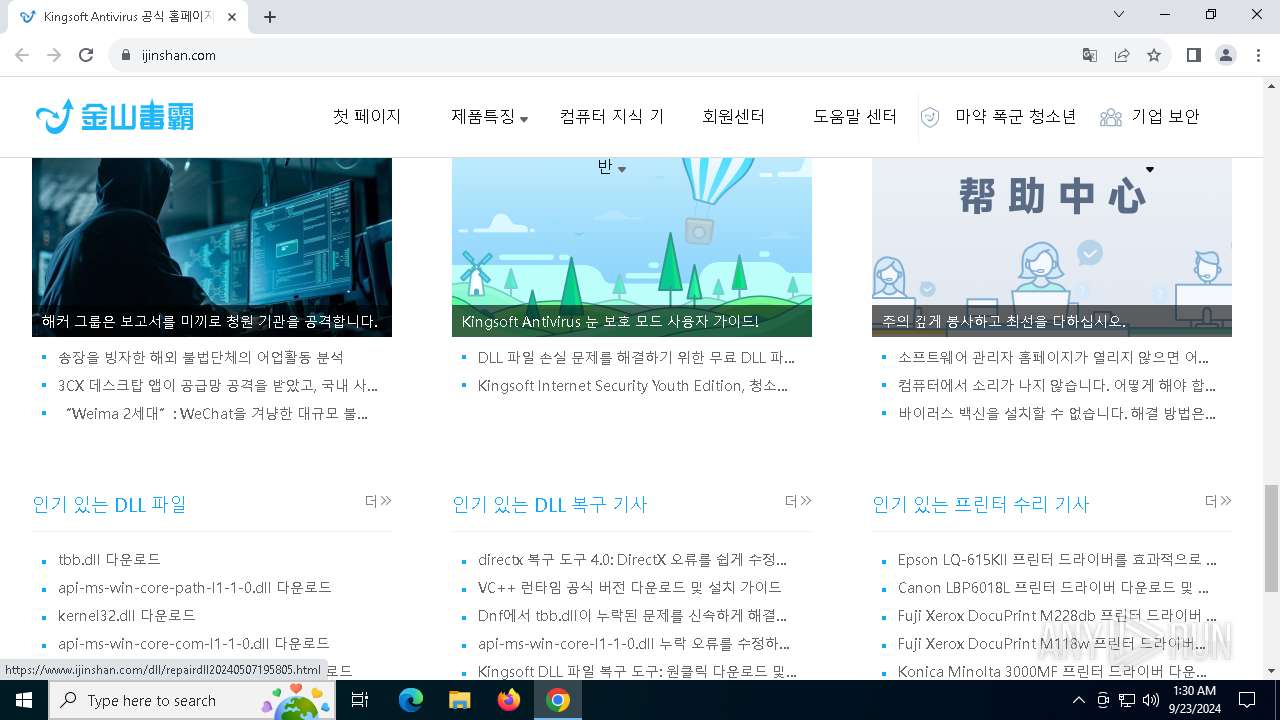Open VC++ 런타임 공식 버전 article

630,587
